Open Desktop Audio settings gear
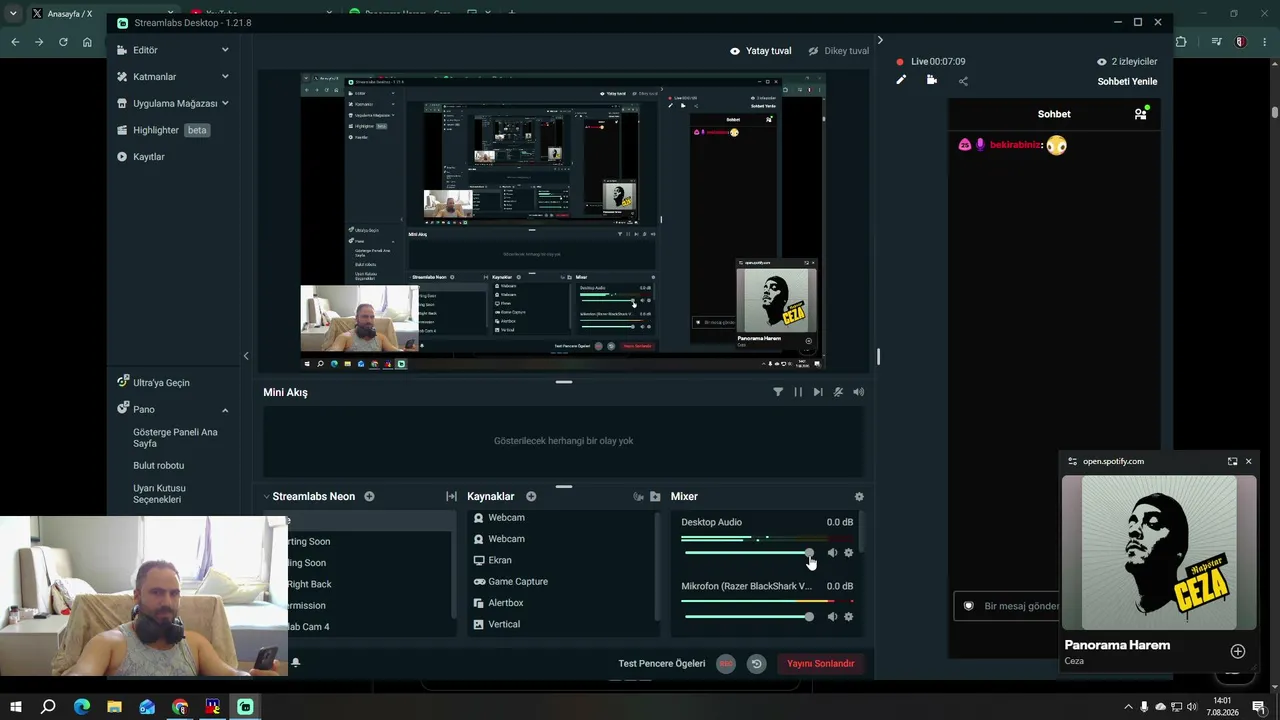Image resolution: width=1280 pixels, height=720 pixels. [x=849, y=553]
